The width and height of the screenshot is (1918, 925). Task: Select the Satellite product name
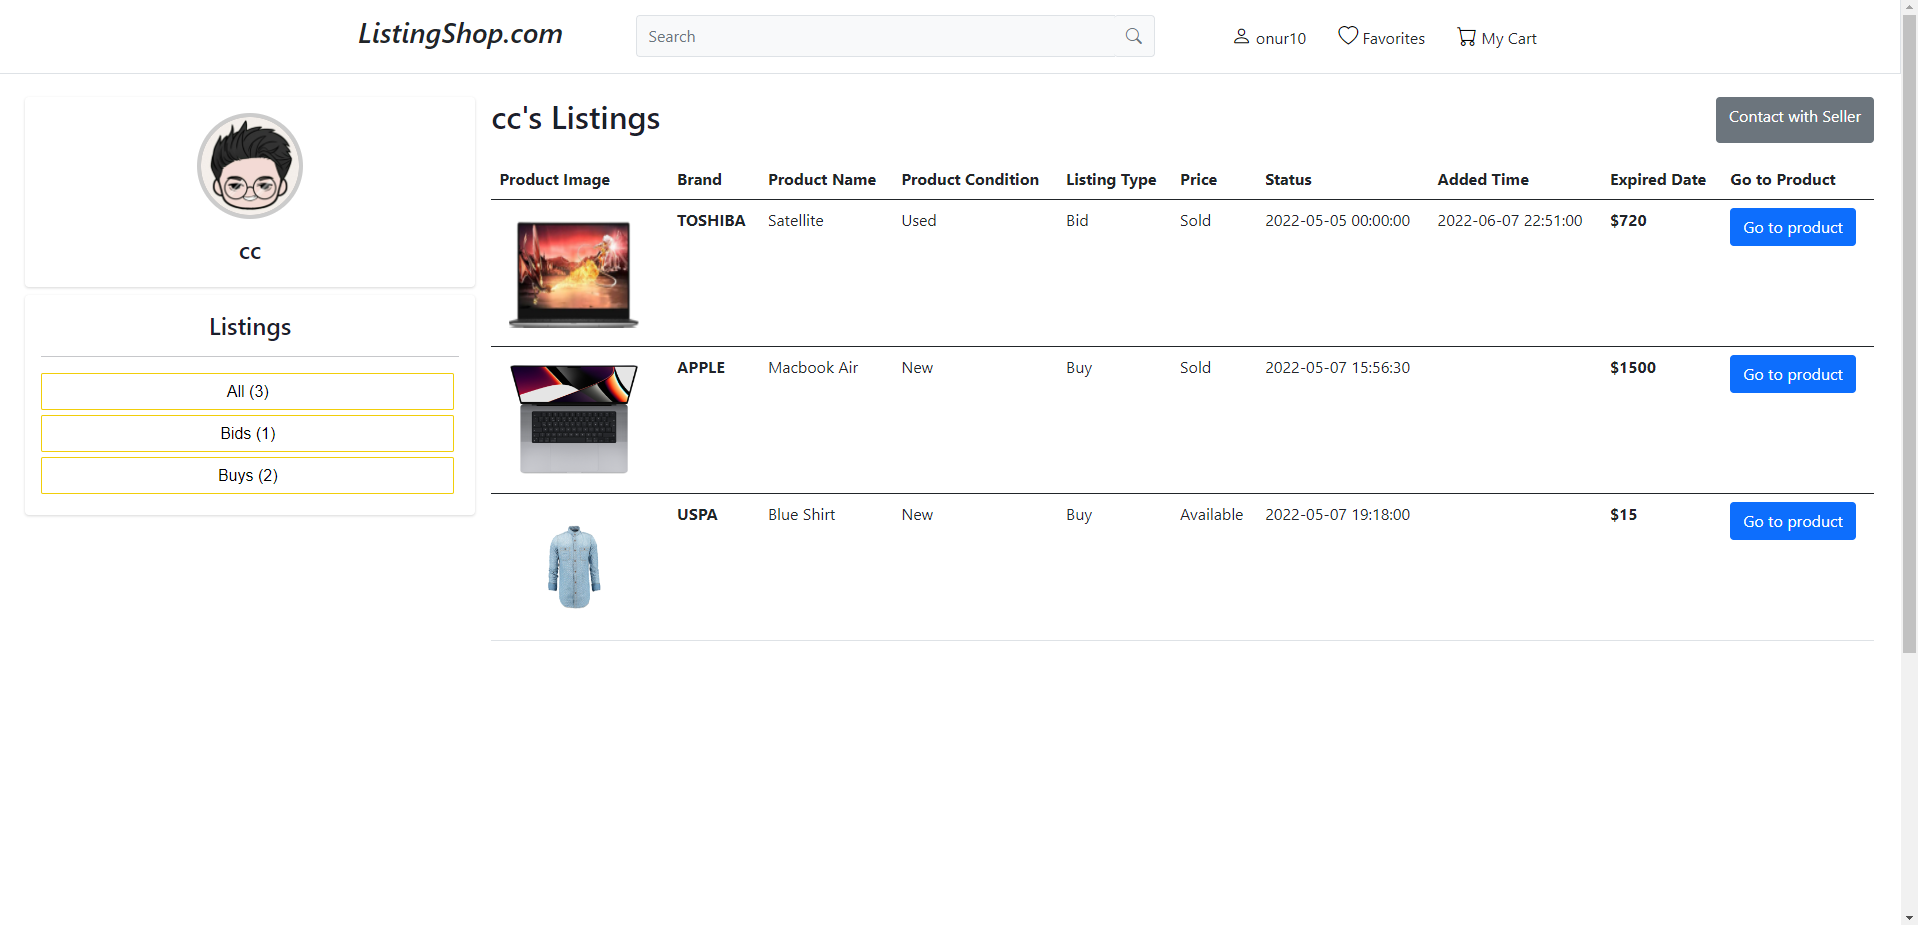795,220
